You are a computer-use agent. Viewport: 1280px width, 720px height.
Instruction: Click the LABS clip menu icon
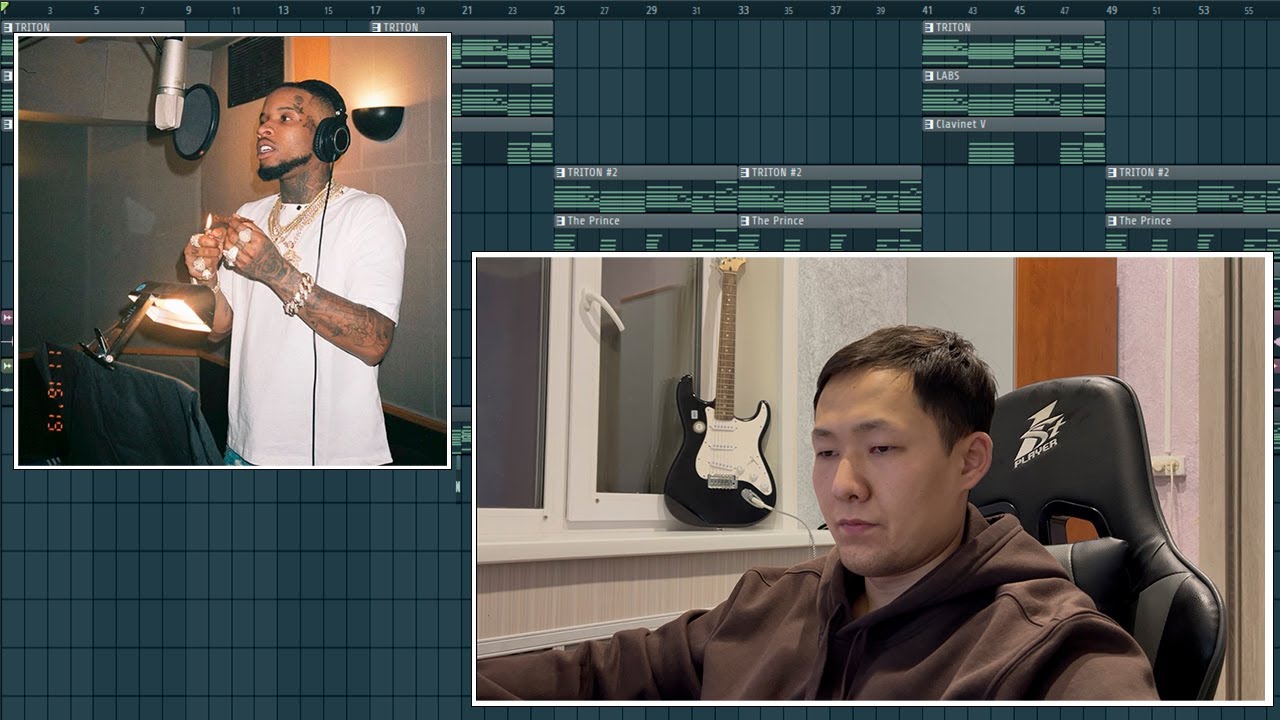click(928, 75)
